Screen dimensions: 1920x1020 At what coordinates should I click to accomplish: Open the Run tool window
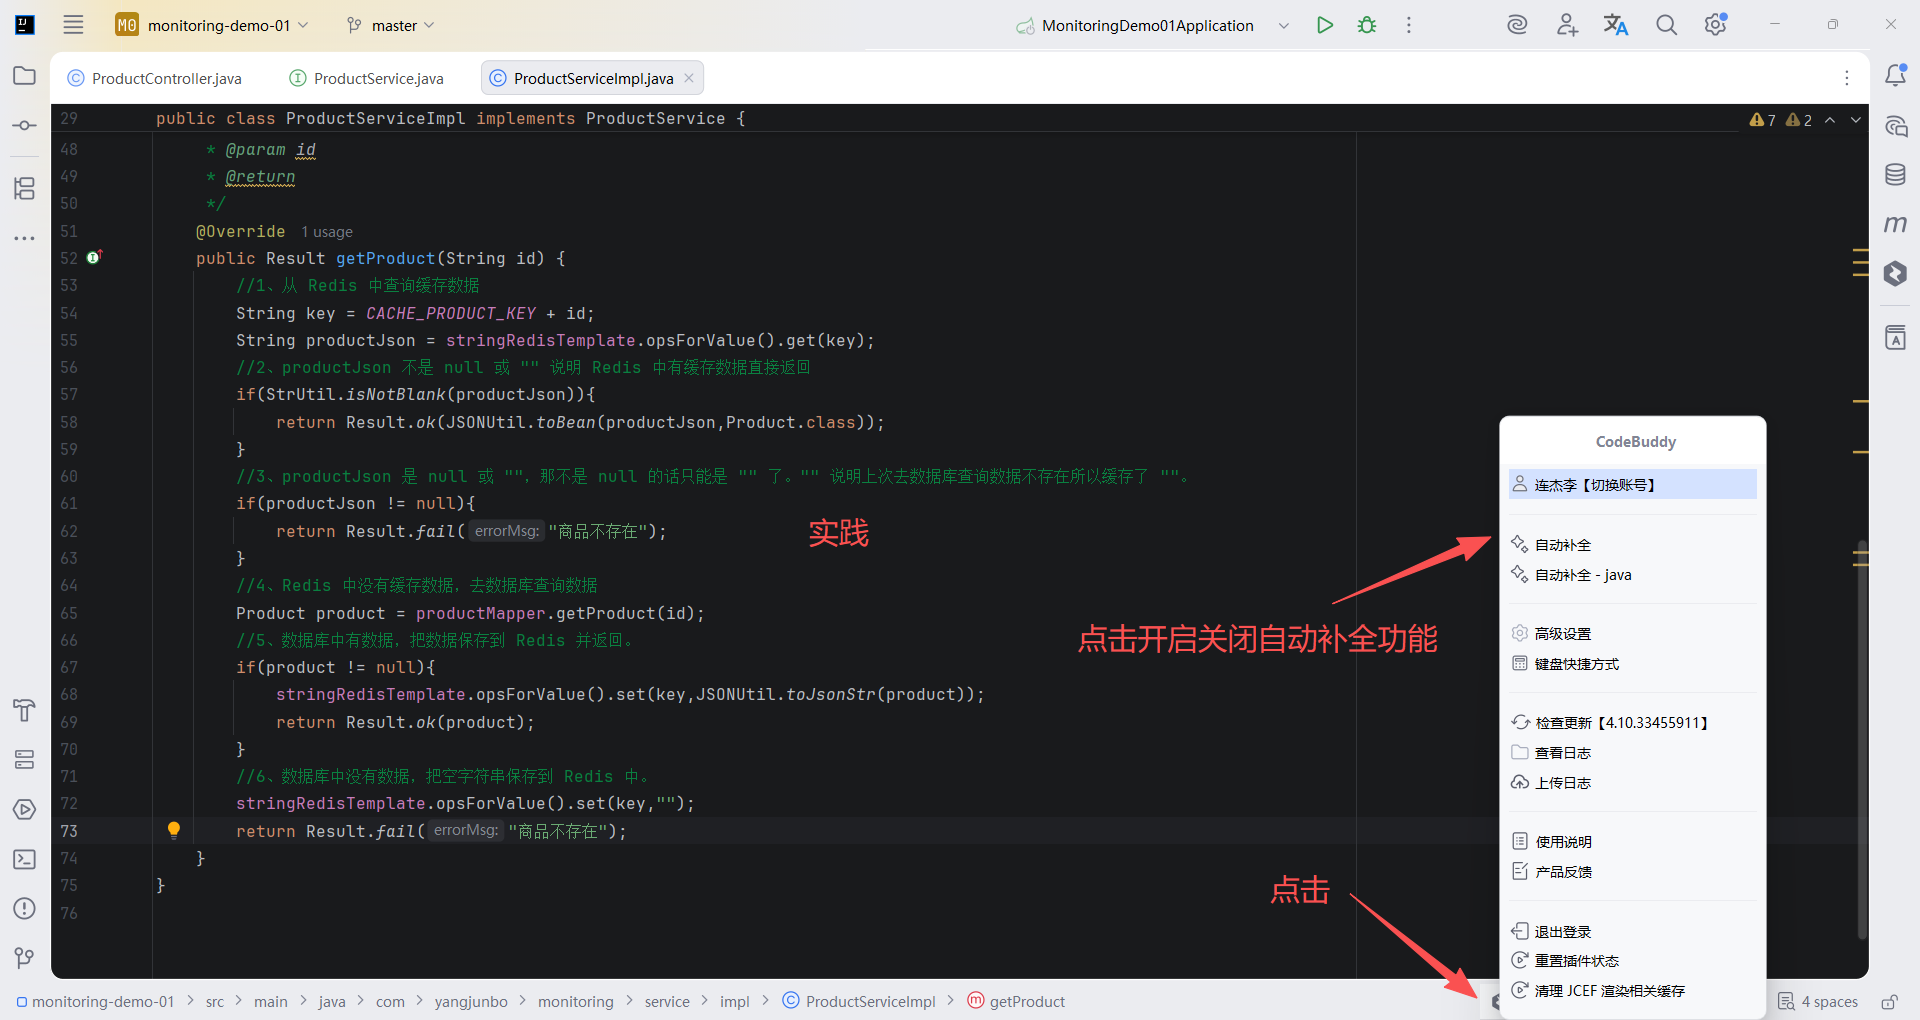[x=25, y=809]
